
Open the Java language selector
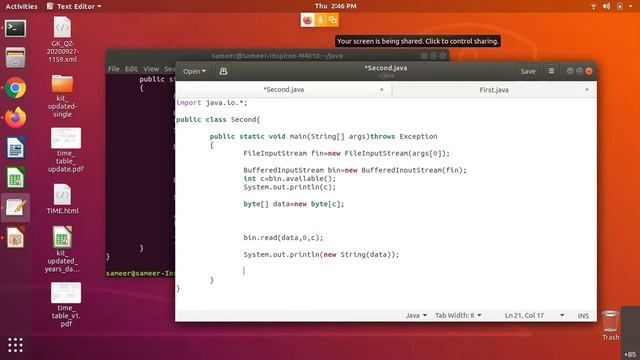[416, 316]
